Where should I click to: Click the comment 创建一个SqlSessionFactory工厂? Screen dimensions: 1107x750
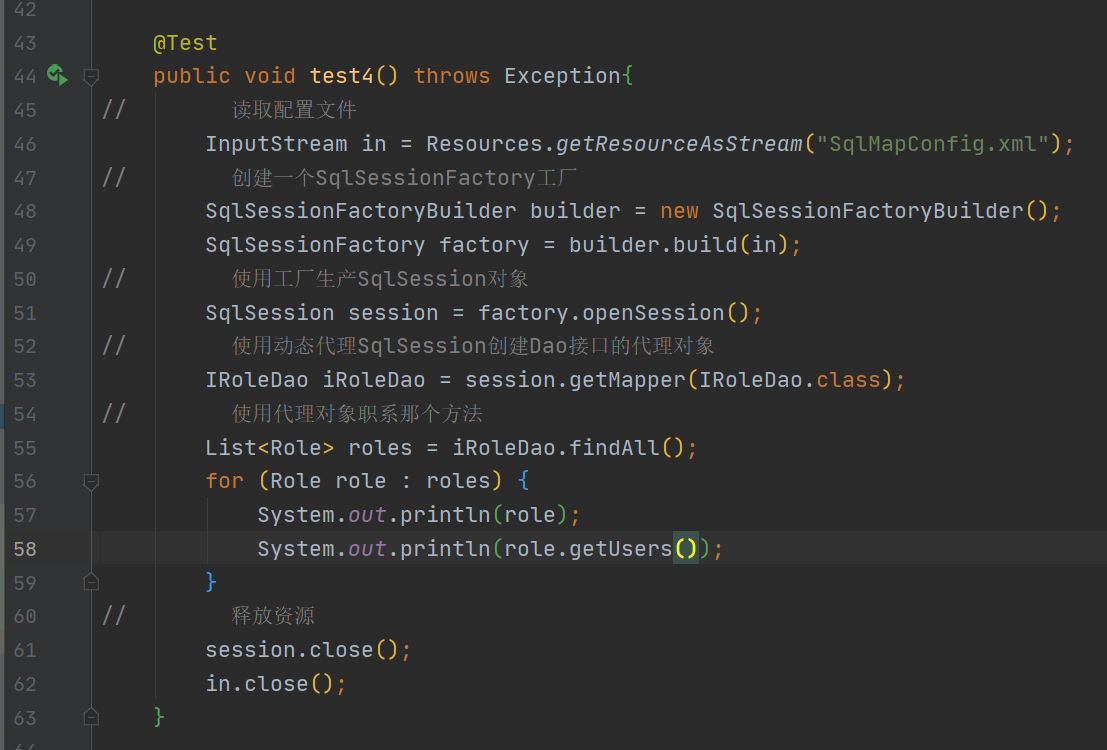(404, 178)
